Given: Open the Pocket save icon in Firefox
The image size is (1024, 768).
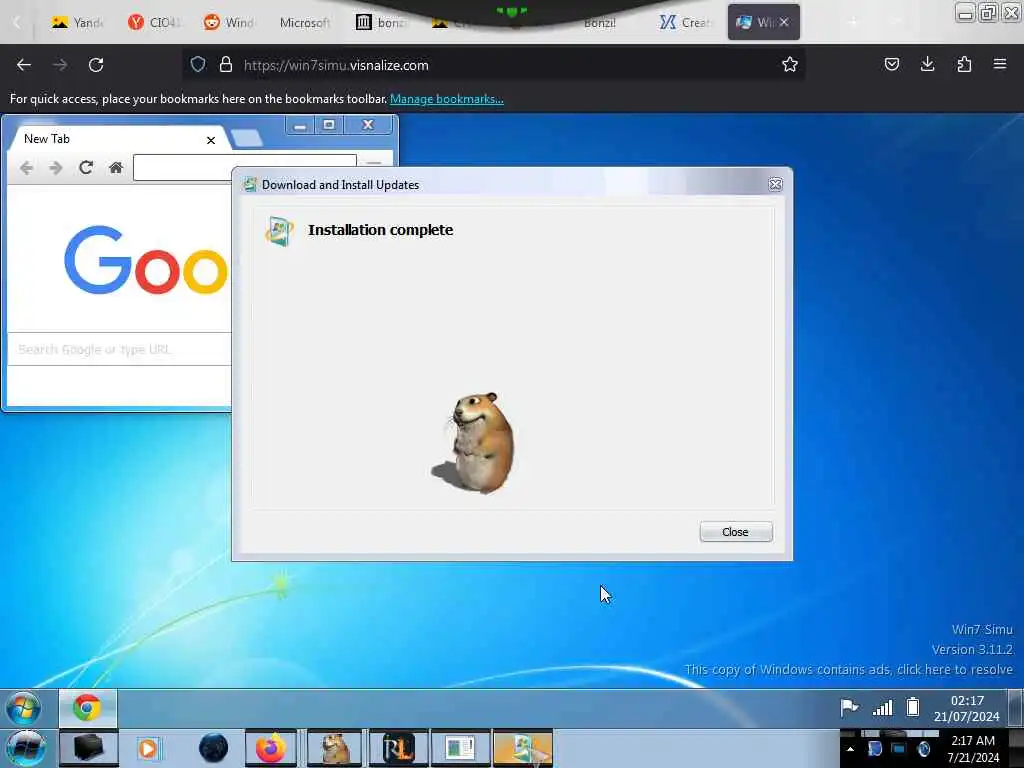Looking at the screenshot, I should (891, 64).
